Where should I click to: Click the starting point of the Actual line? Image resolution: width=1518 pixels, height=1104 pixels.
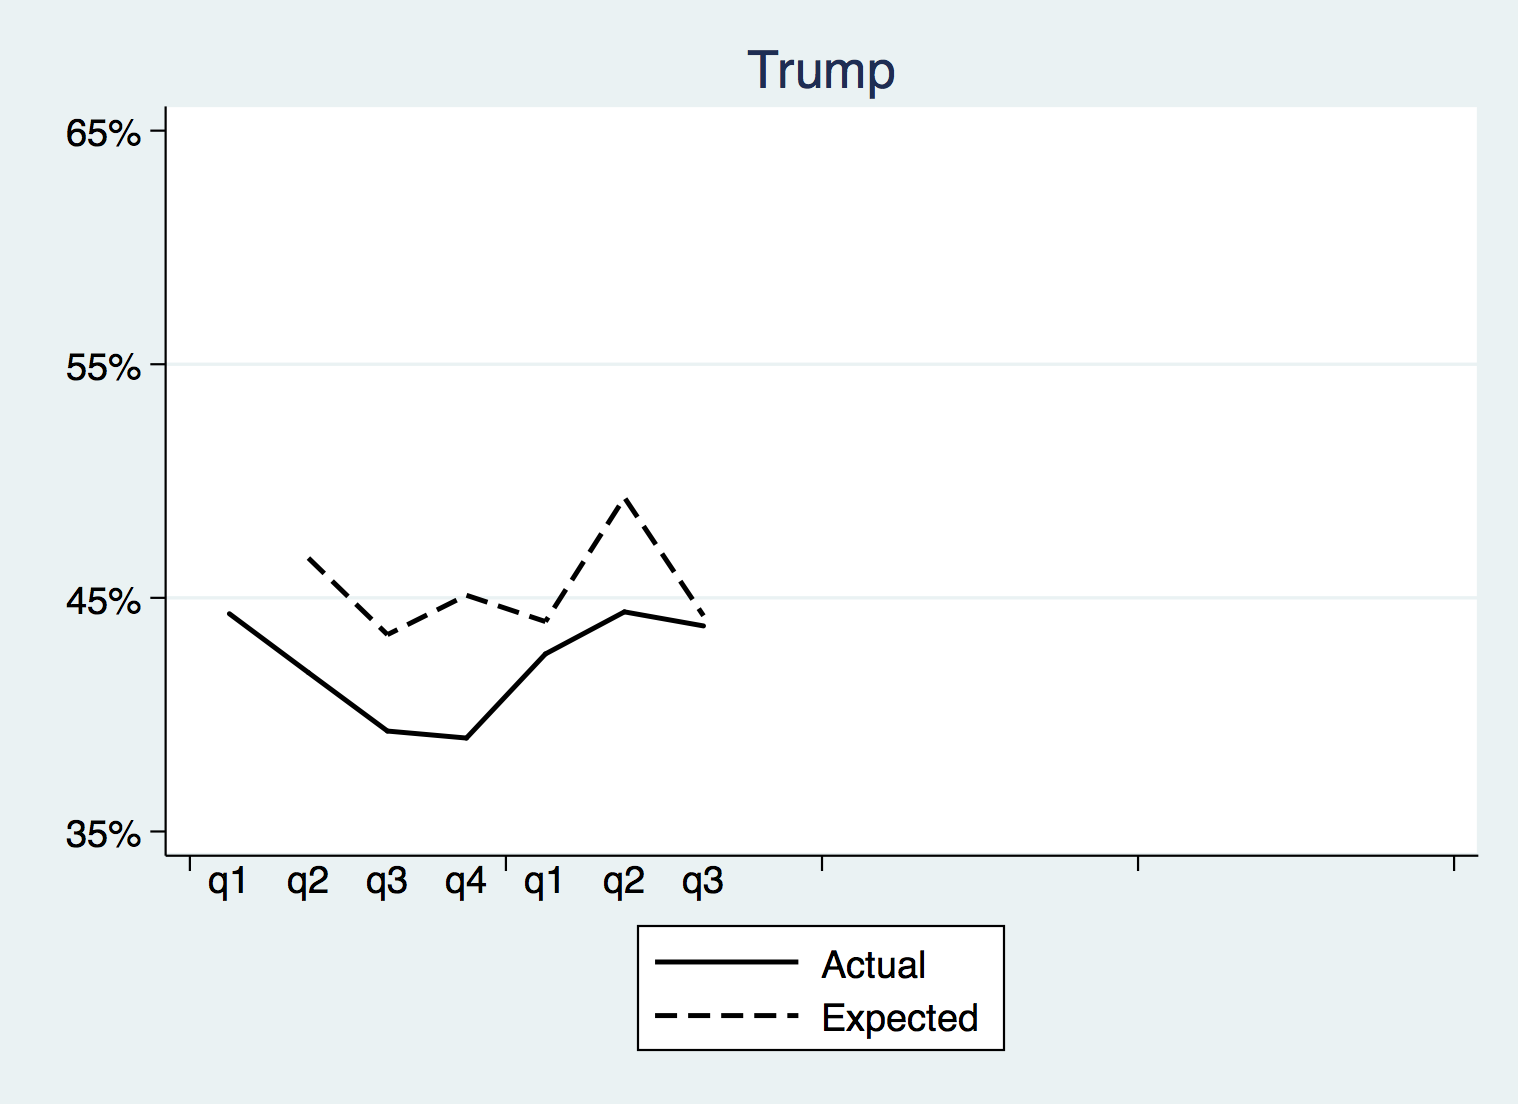[229, 613]
